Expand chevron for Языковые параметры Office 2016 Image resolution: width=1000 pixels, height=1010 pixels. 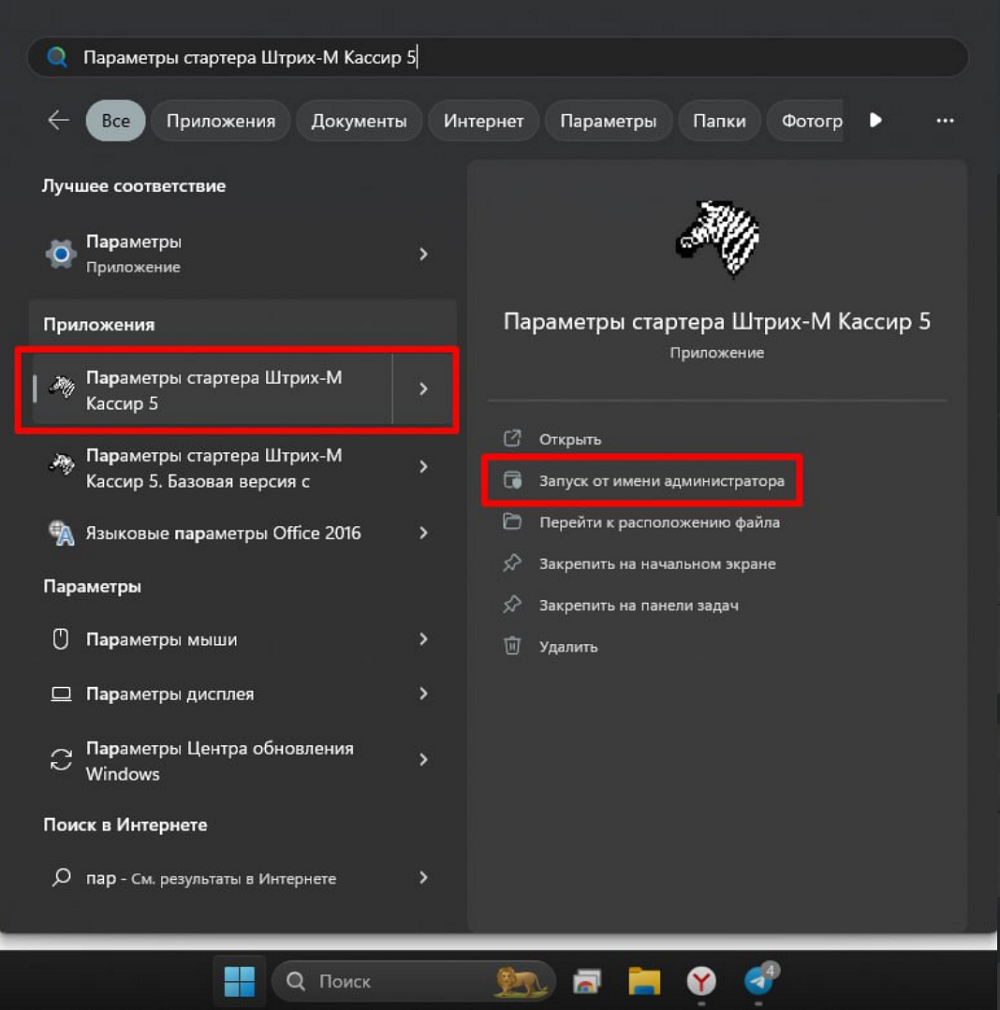(x=423, y=533)
